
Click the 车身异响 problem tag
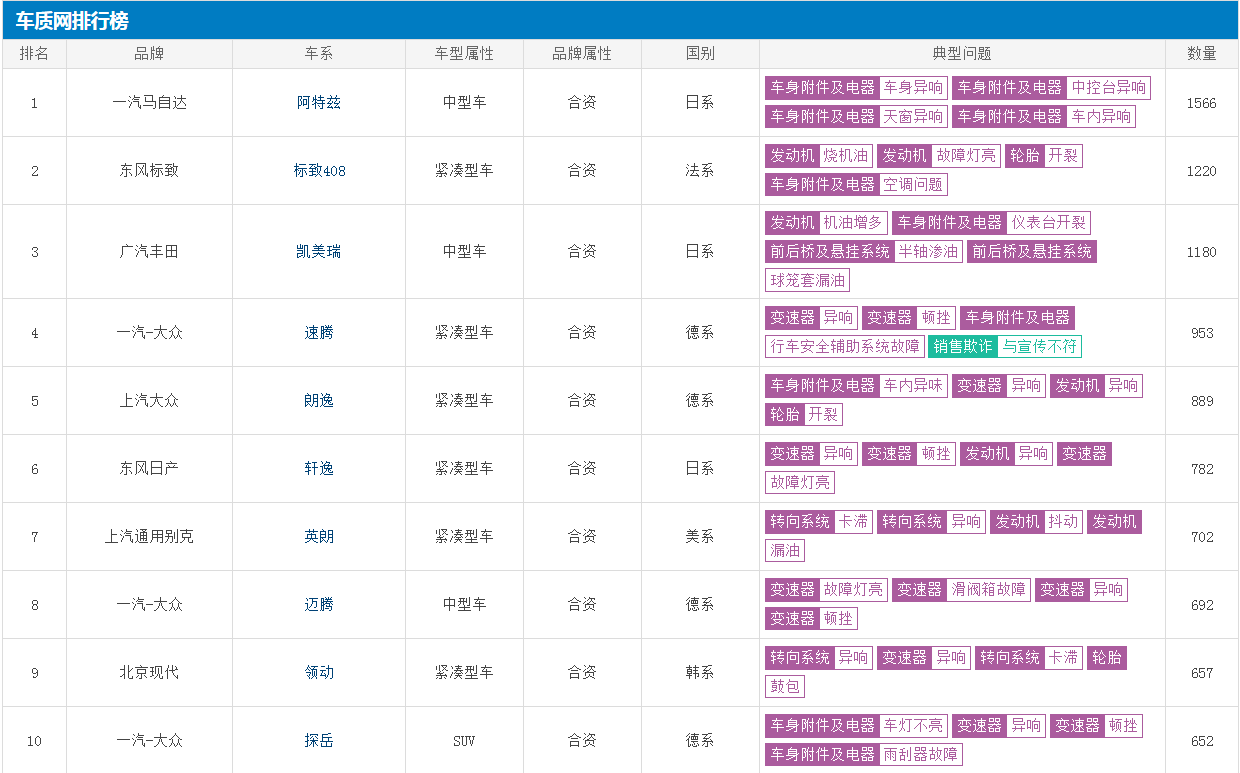click(x=913, y=88)
